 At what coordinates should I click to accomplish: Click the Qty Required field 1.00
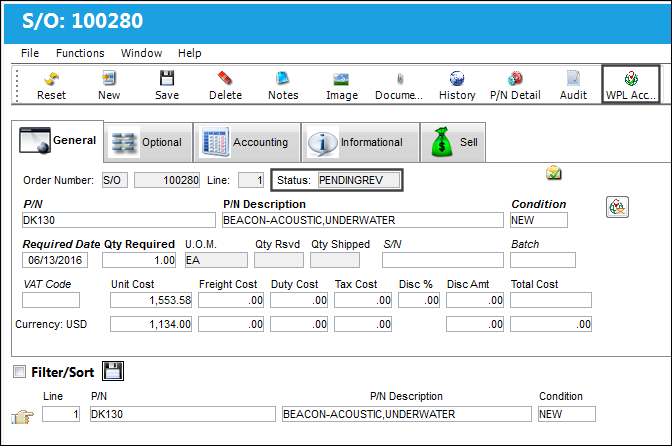[x=139, y=260]
